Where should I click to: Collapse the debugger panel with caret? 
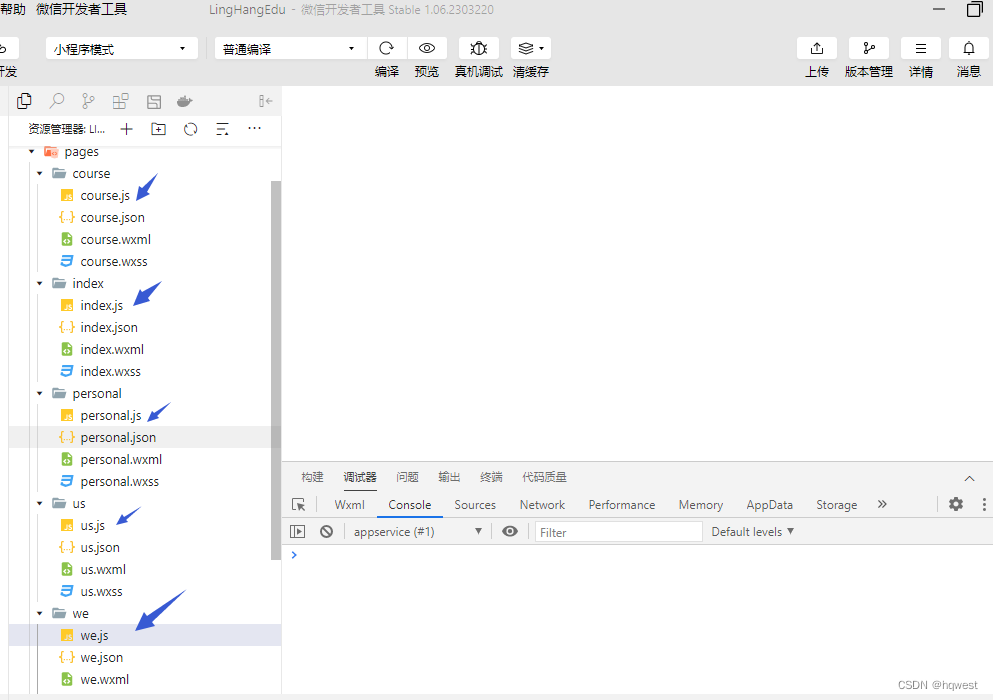click(969, 478)
